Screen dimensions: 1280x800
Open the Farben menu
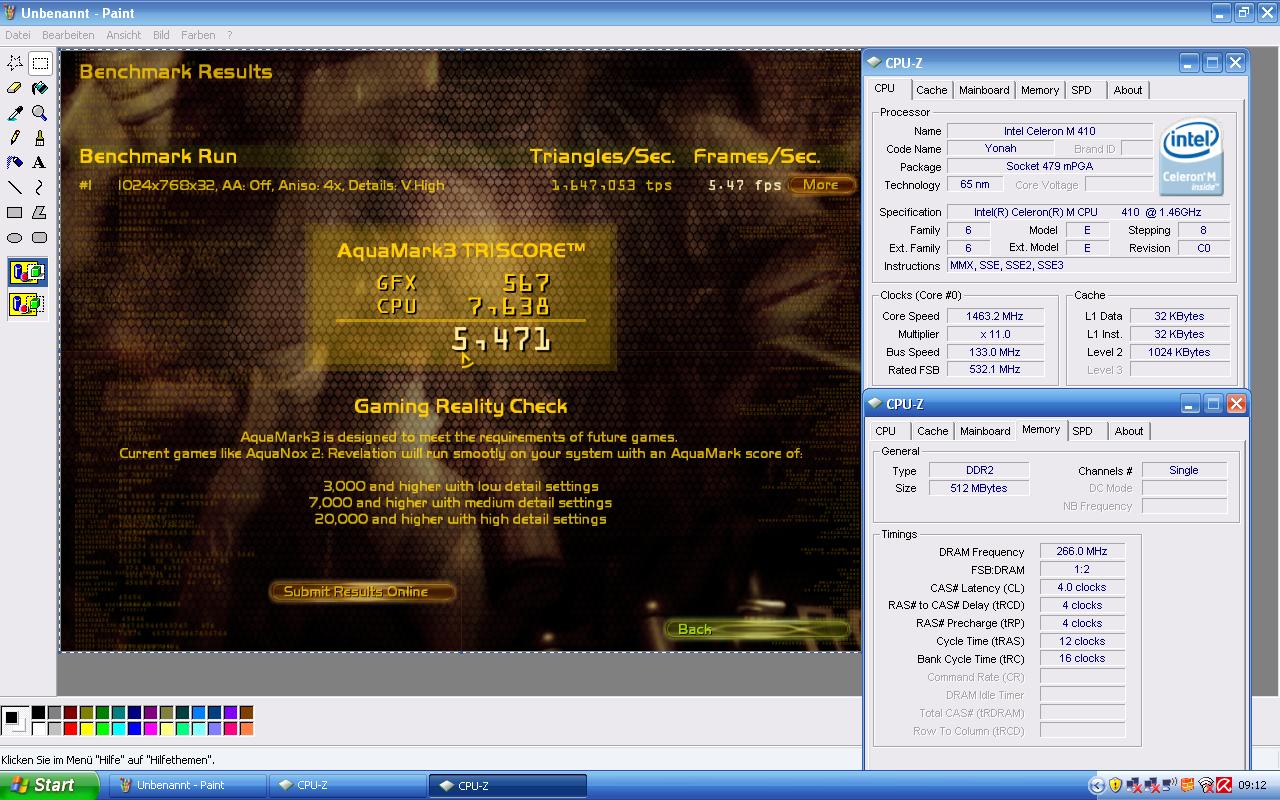click(198, 35)
